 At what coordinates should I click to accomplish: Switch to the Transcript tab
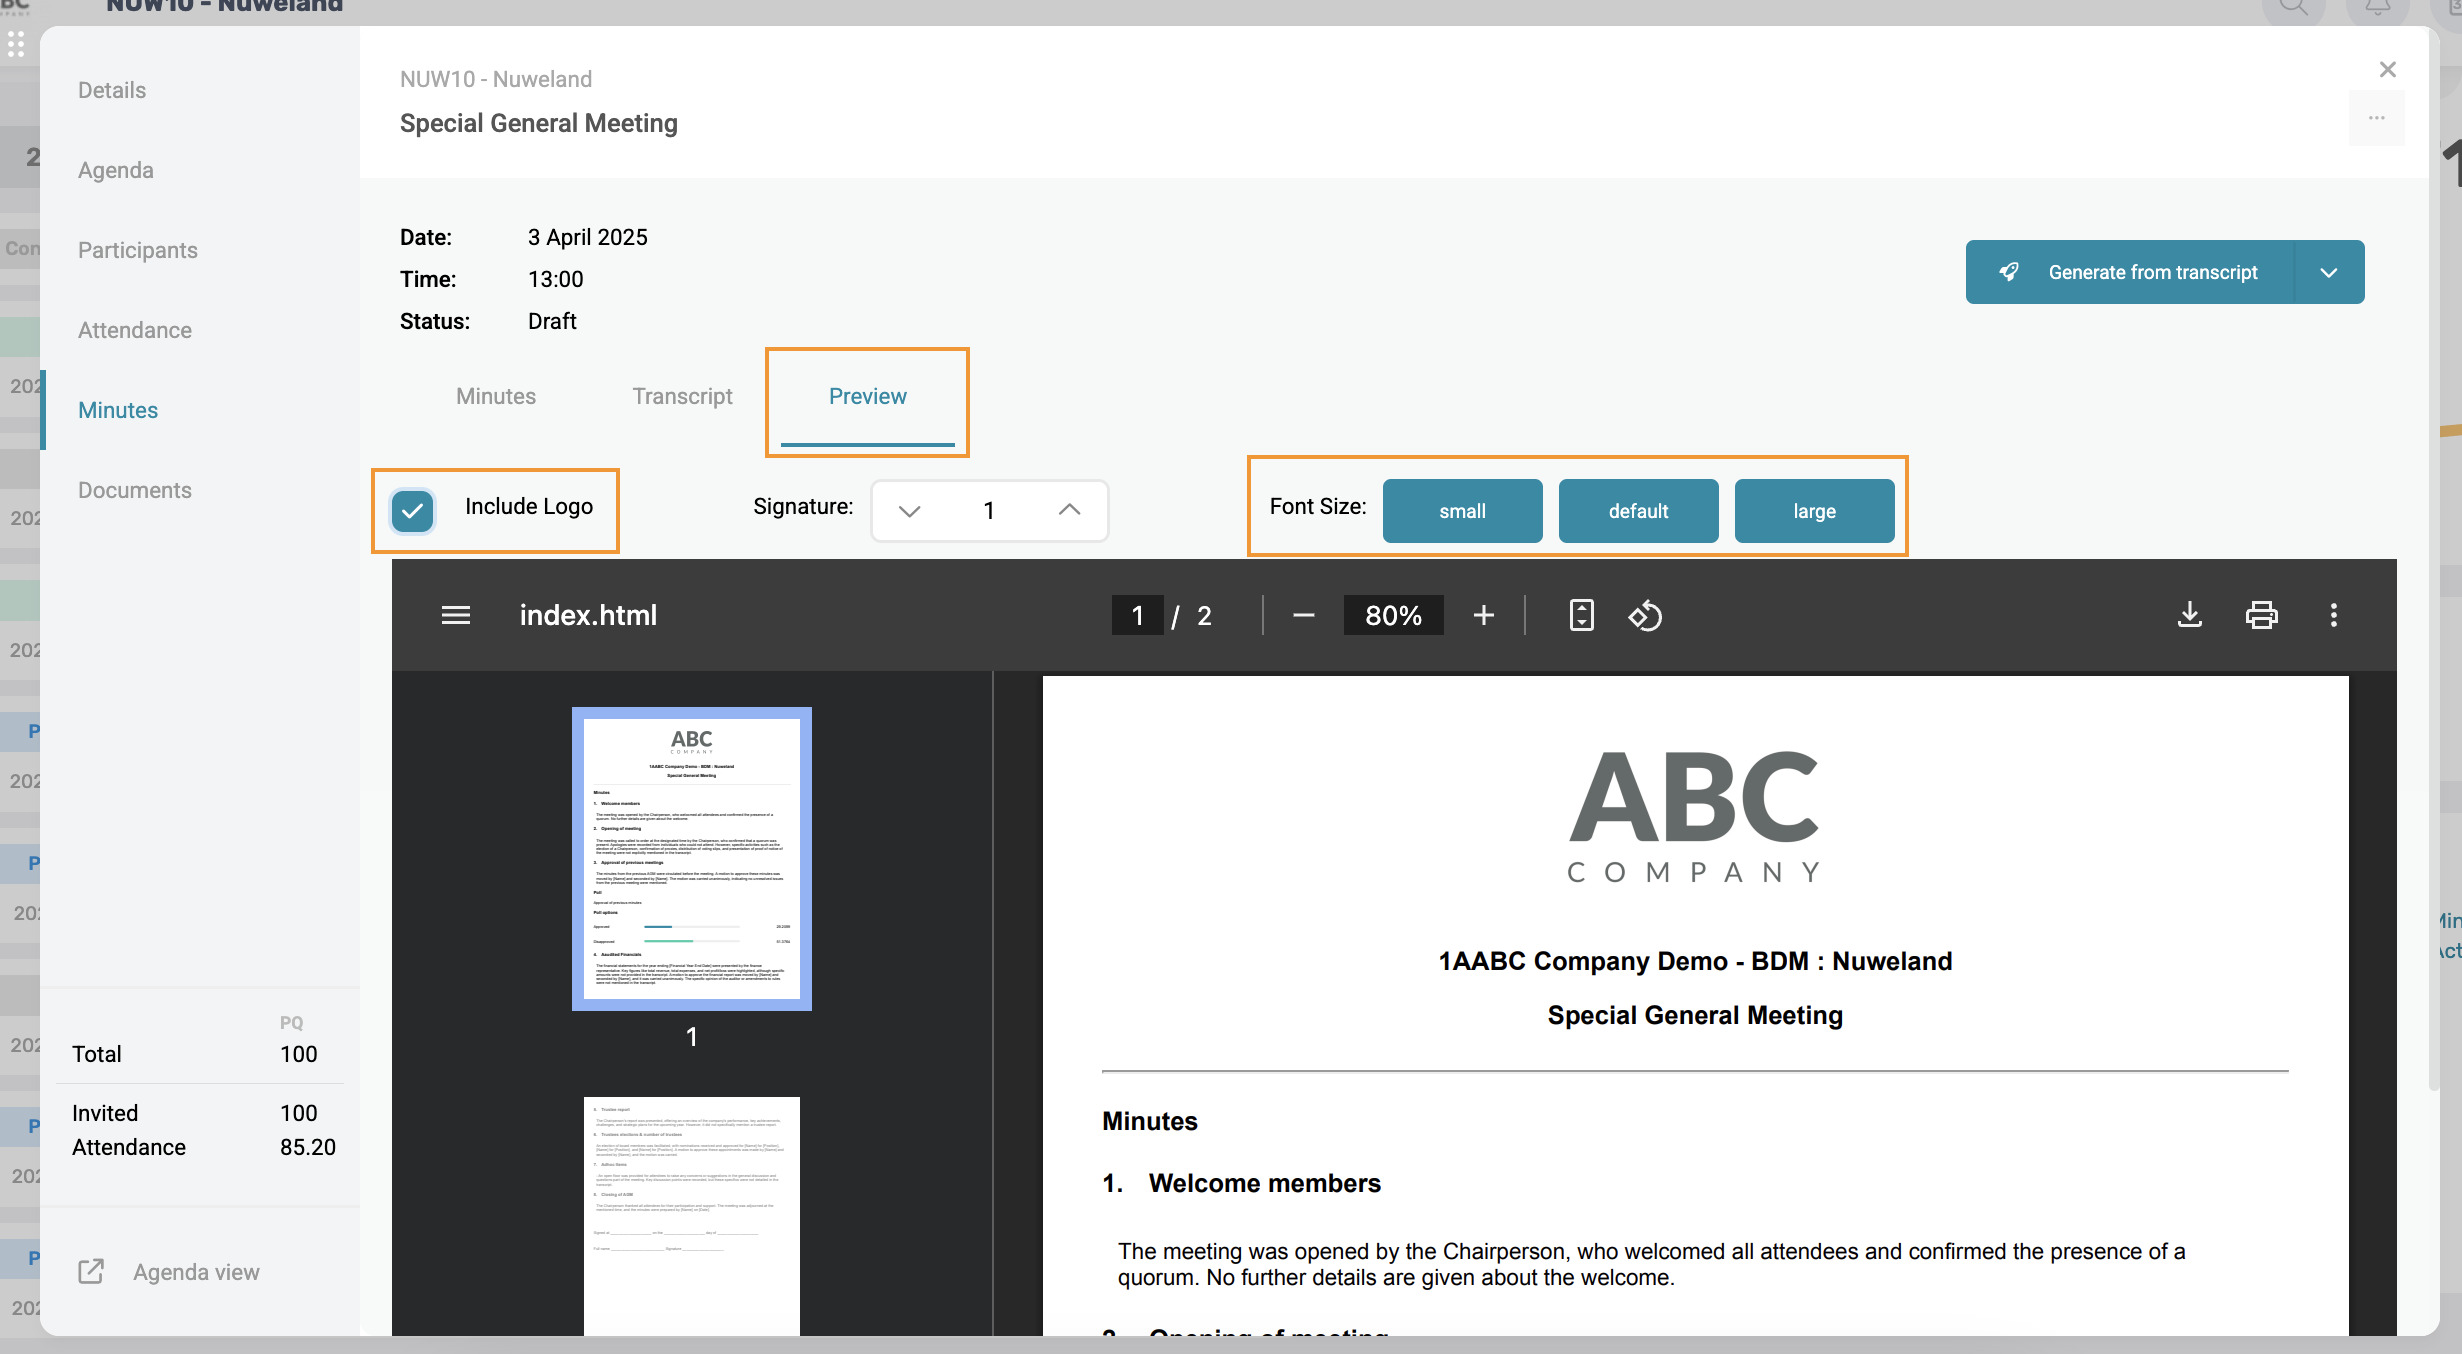click(682, 396)
